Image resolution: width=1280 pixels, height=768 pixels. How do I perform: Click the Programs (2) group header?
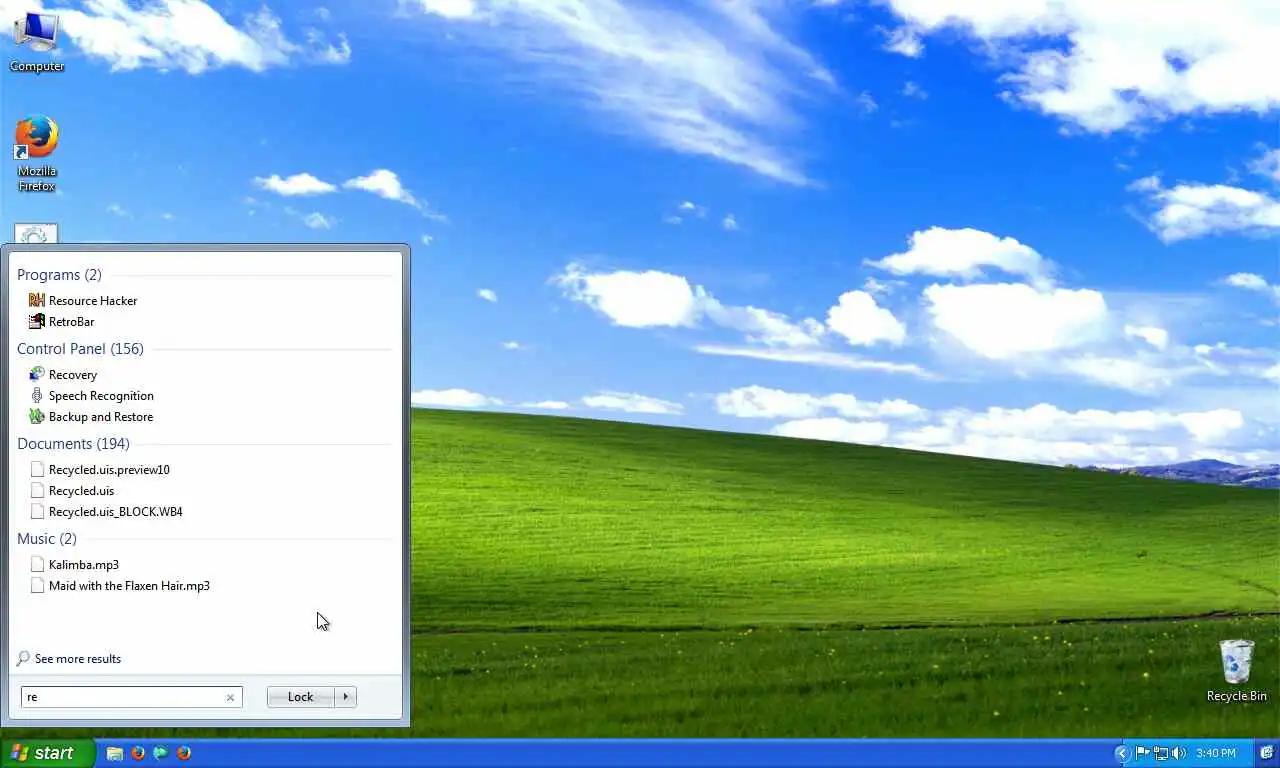point(59,274)
